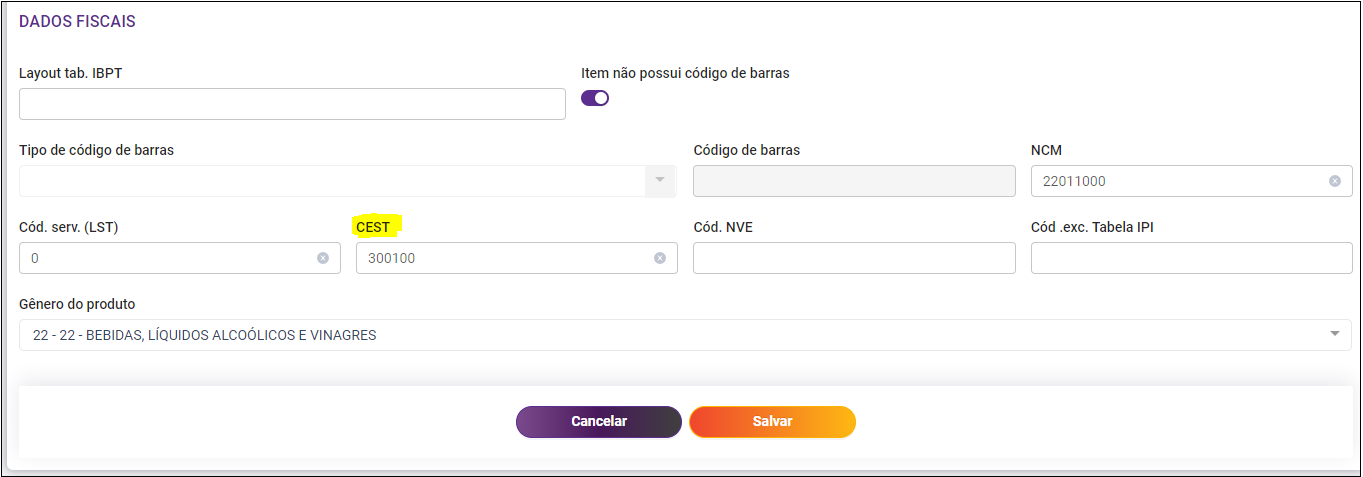Focus the Layout tab. IBPT input
Screen dimensions: 1363x477
[x=292, y=104]
